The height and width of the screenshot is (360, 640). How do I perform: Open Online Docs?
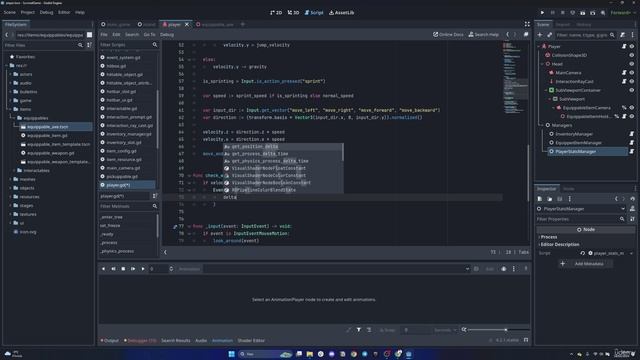[x=448, y=35]
